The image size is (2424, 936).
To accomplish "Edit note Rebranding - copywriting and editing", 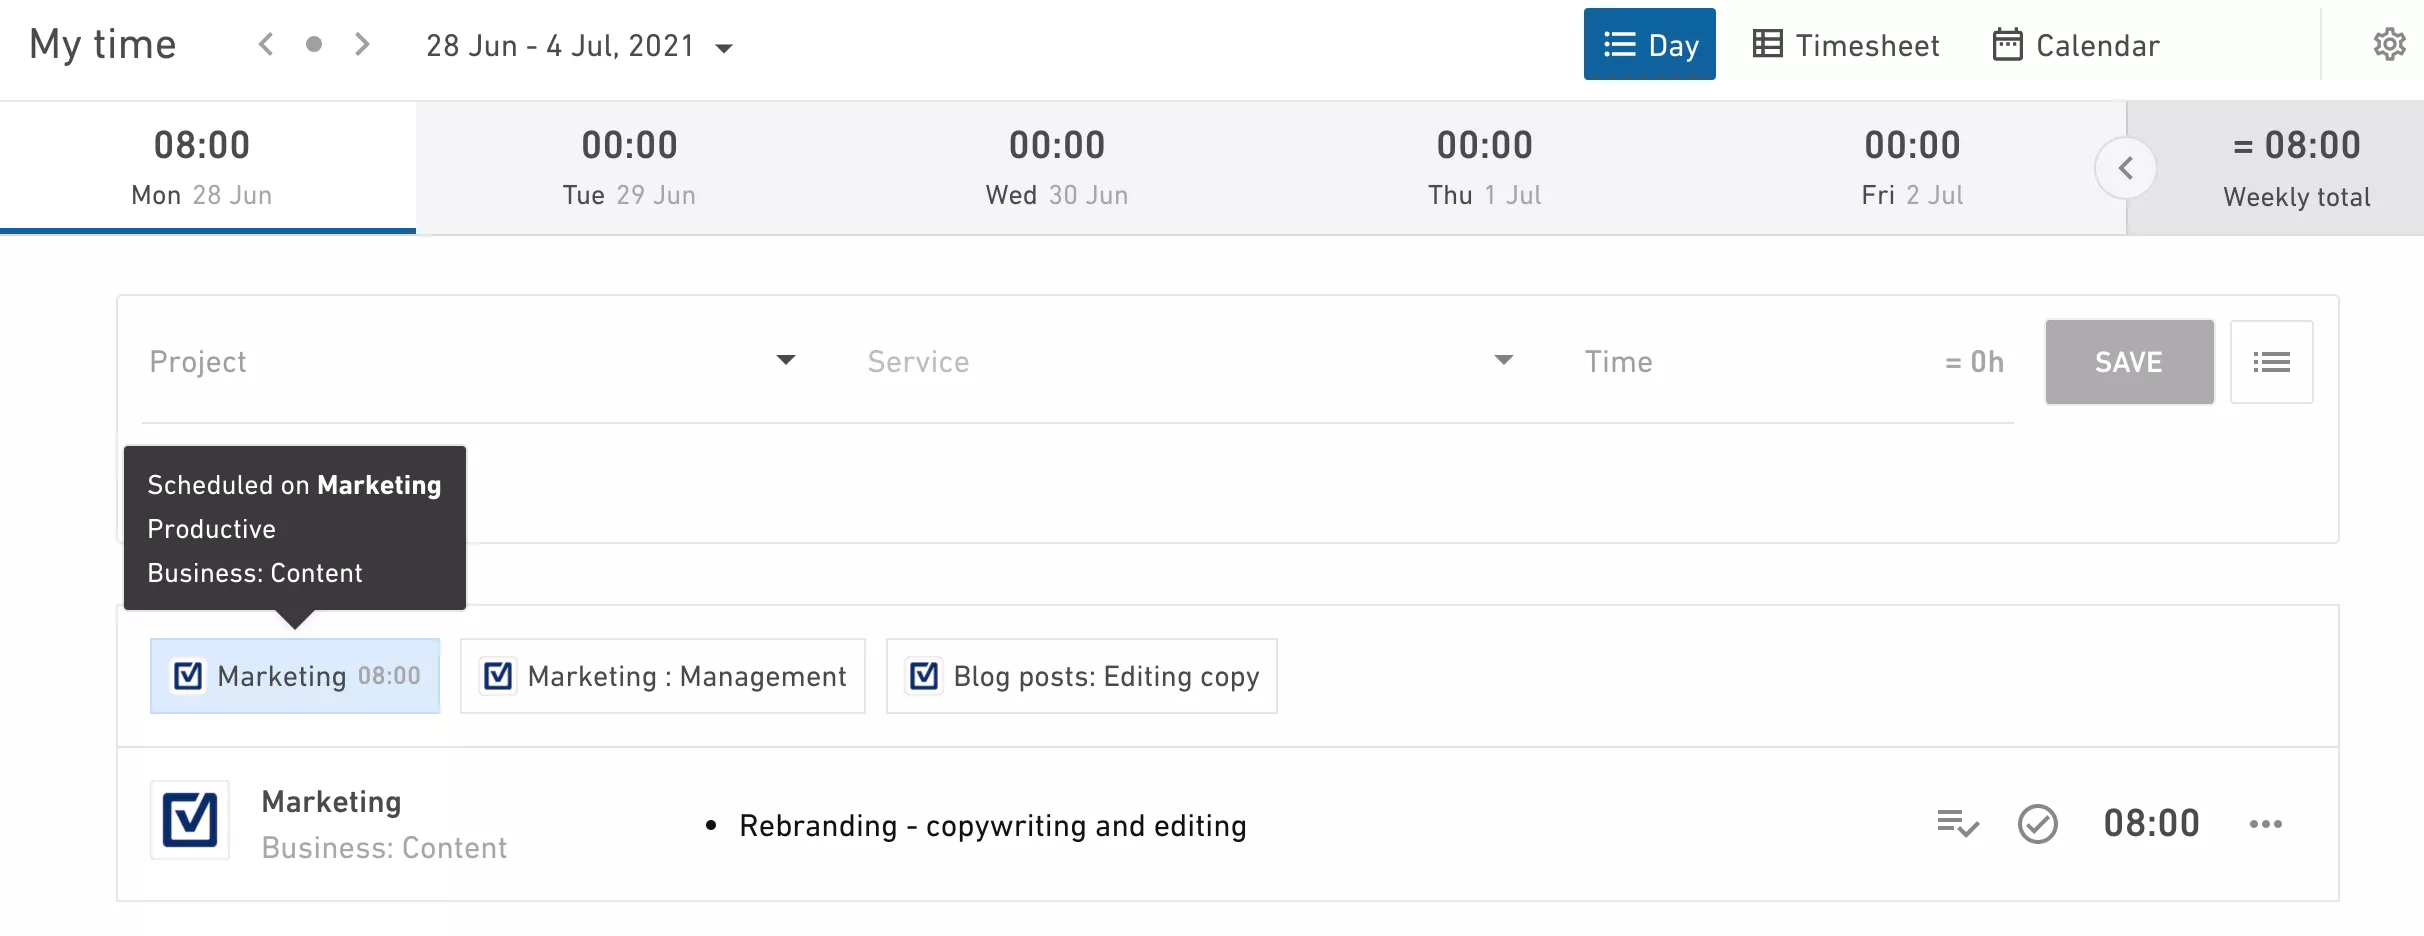I will [992, 826].
